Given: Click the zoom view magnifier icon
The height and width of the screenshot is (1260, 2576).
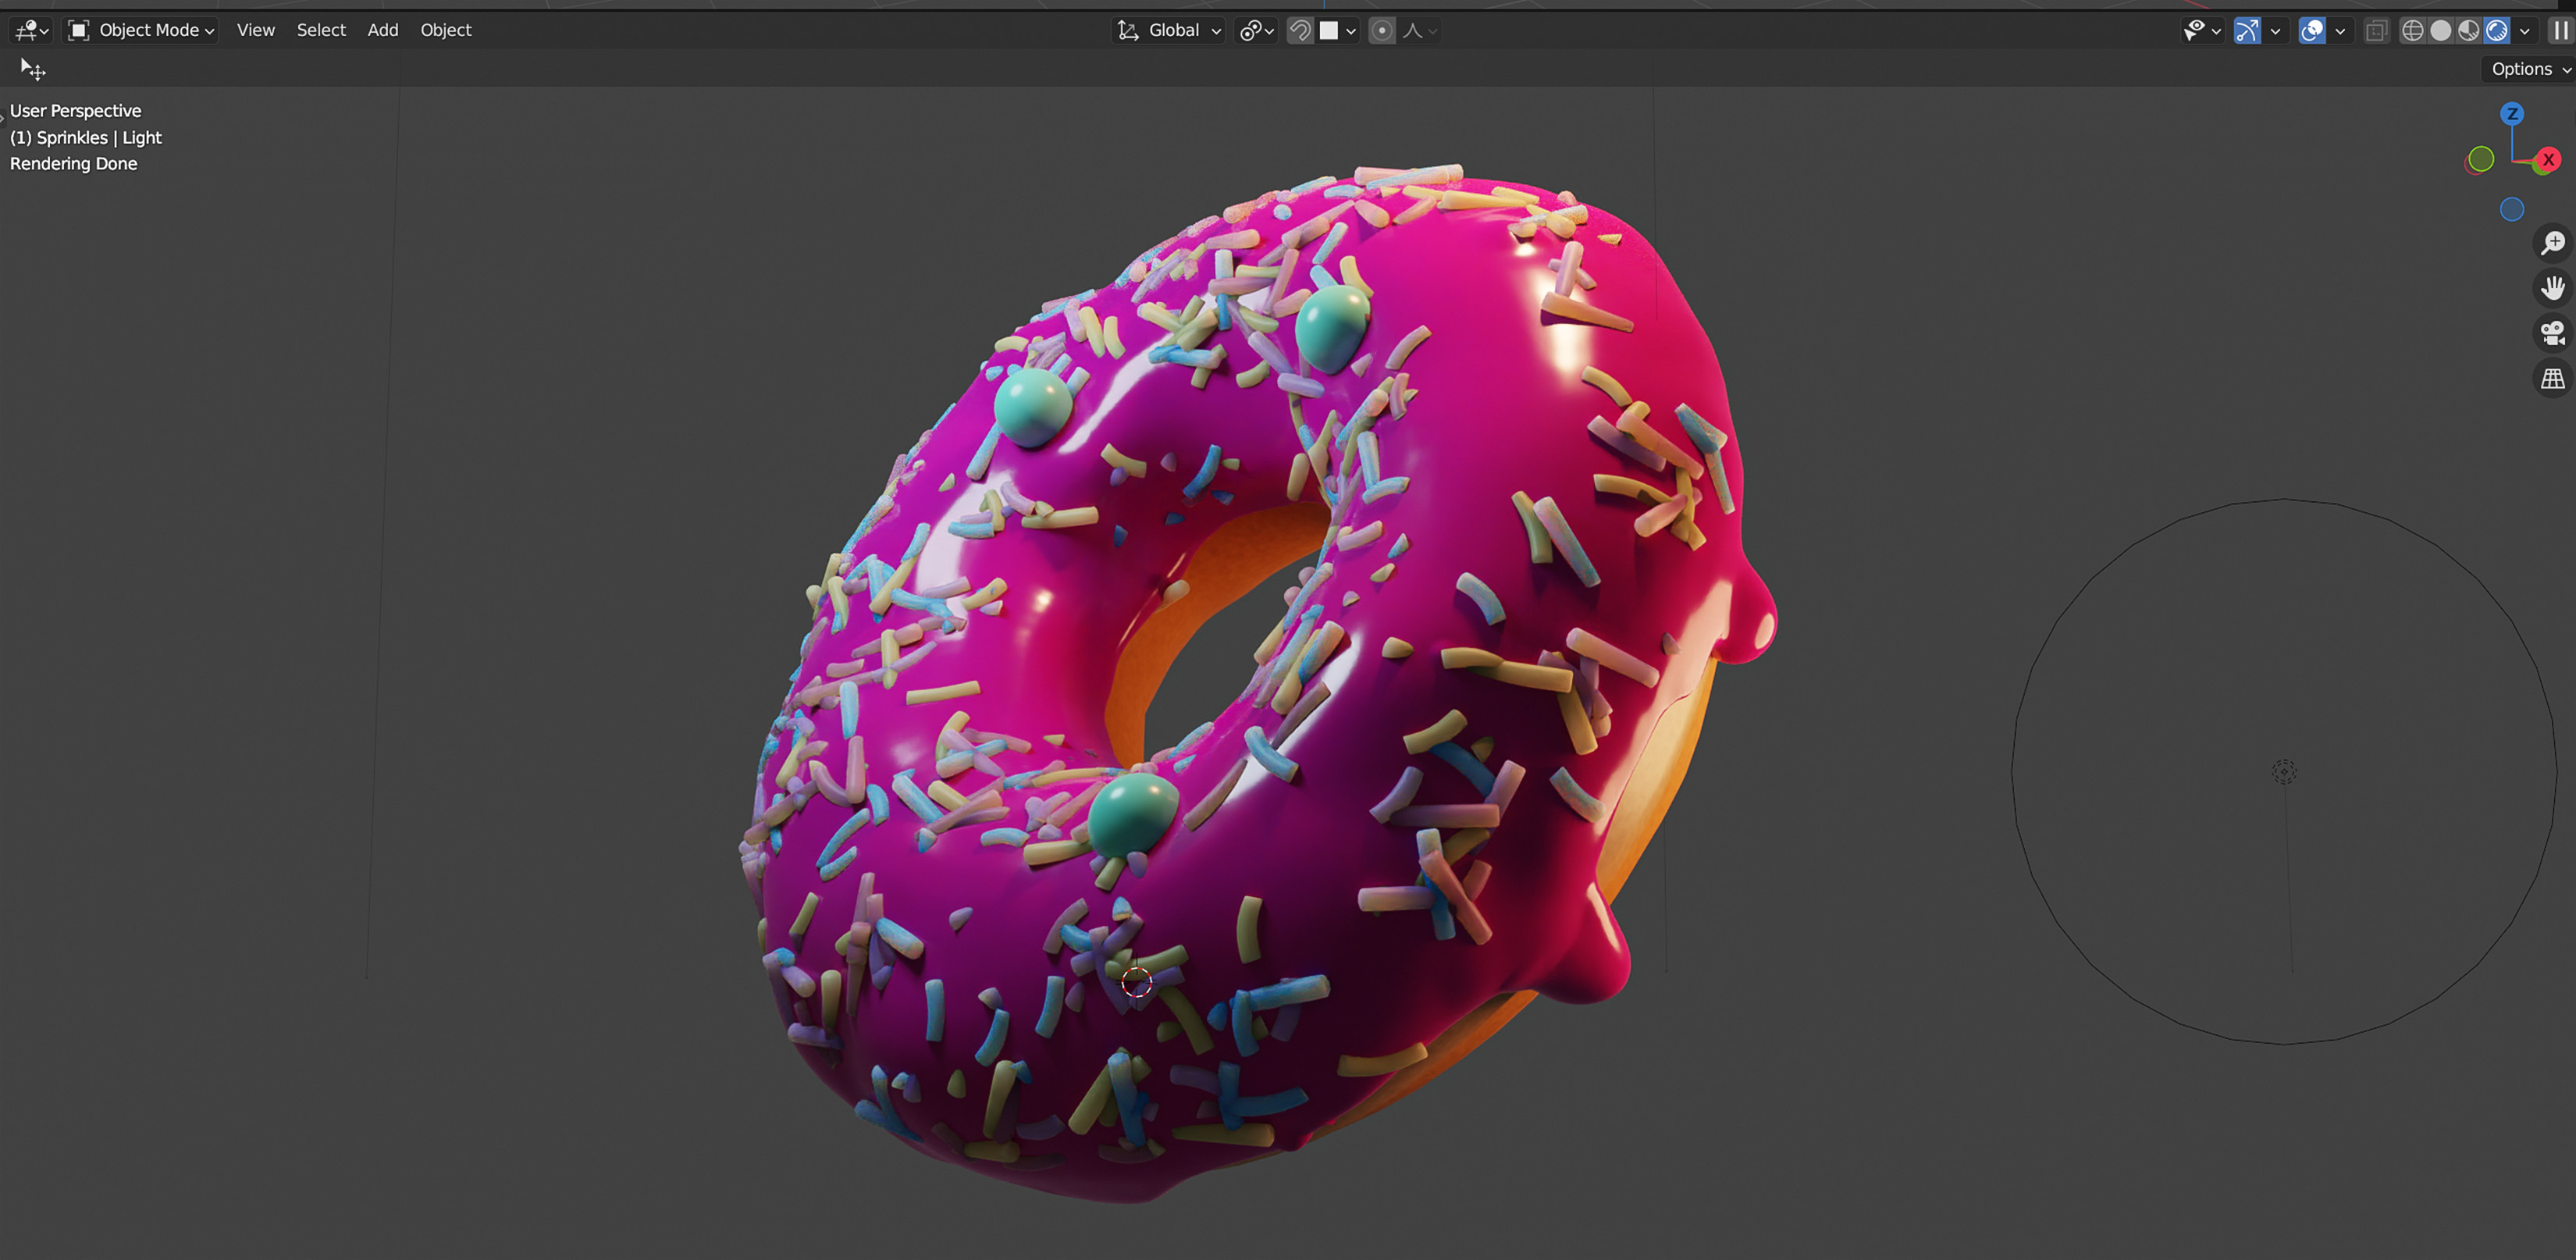Looking at the screenshot, I should (x=2553, y=243).
